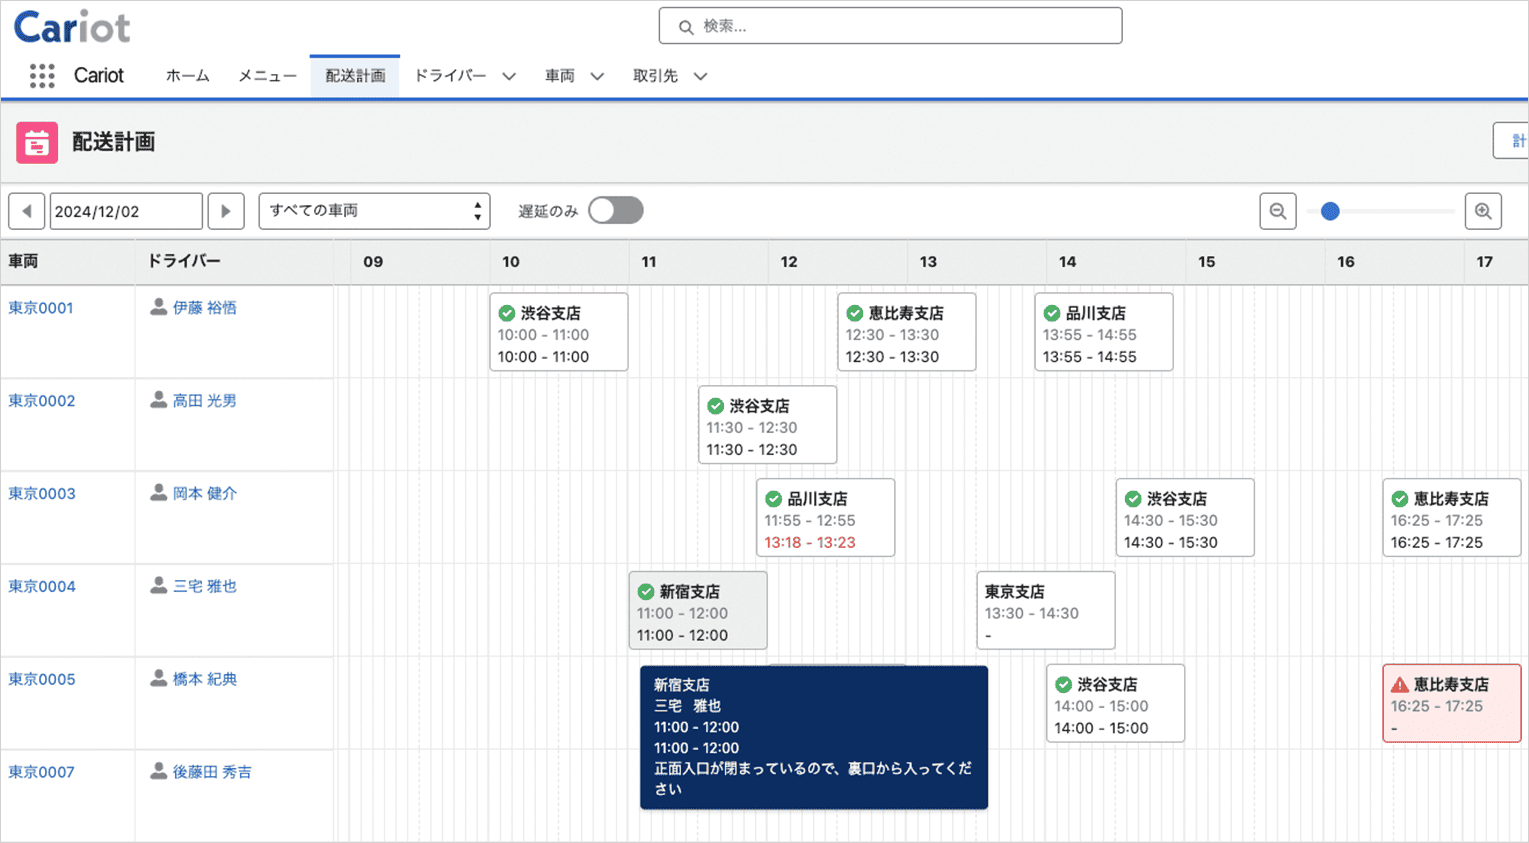Image resolution: width=1529 pixels, height=843 pixels.
Task: Switch to the ホーム tab
Action: [x=187, y=76]
